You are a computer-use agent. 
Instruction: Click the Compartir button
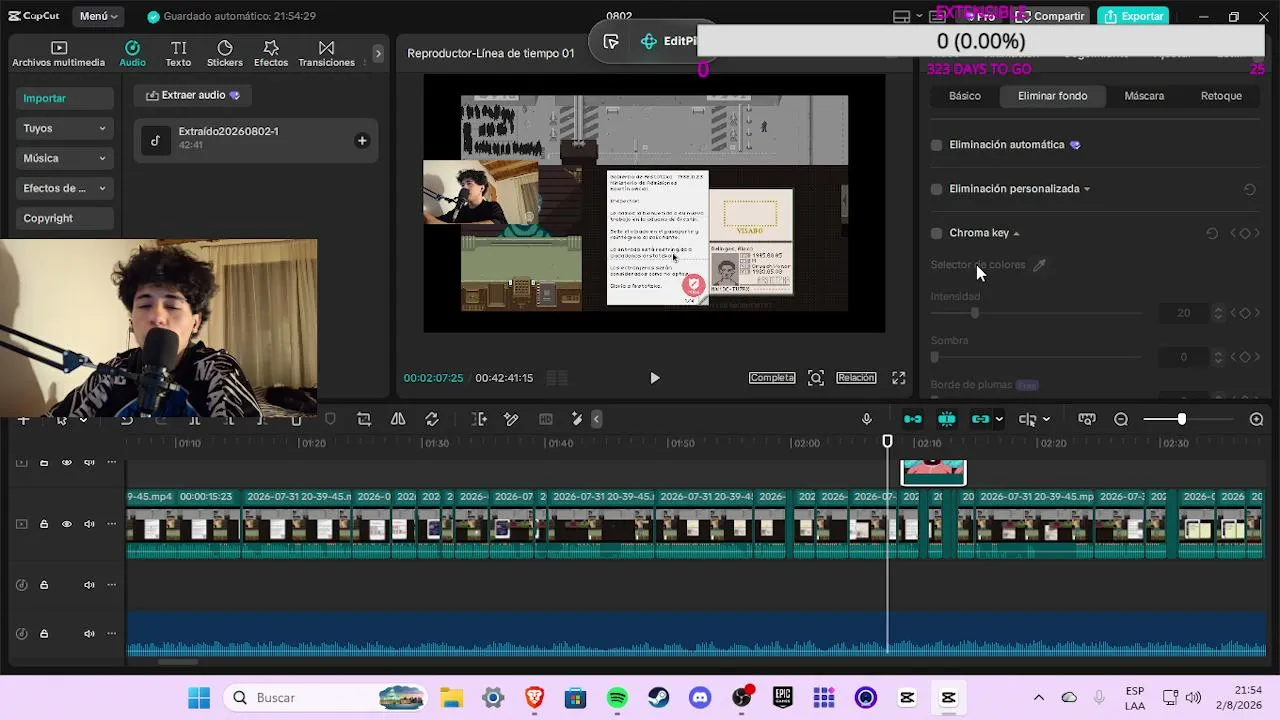click(1050, 16)
